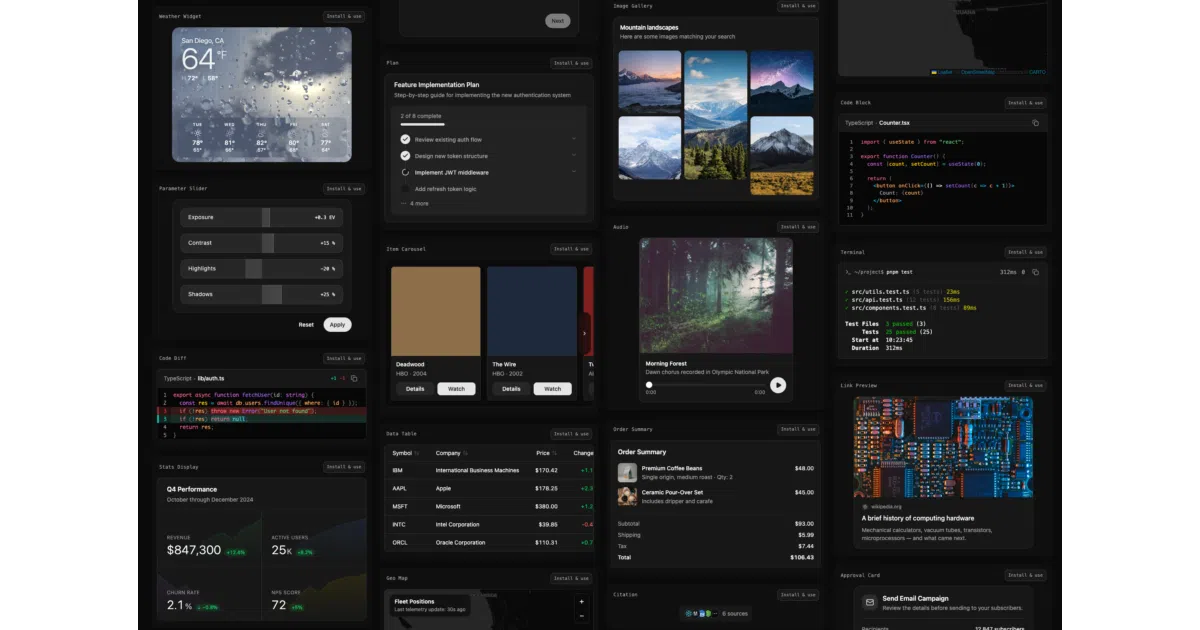Install & use the Item Carousel
This screenshot has height=630, width=1200.
(x=572, y=249)
